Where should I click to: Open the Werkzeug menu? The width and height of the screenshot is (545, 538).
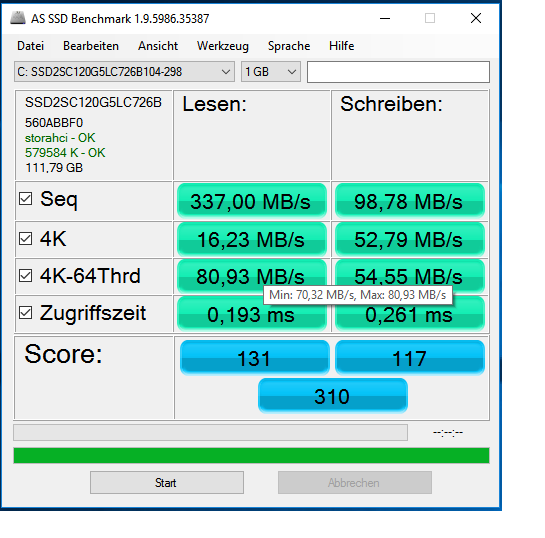(x=223, y=46)
